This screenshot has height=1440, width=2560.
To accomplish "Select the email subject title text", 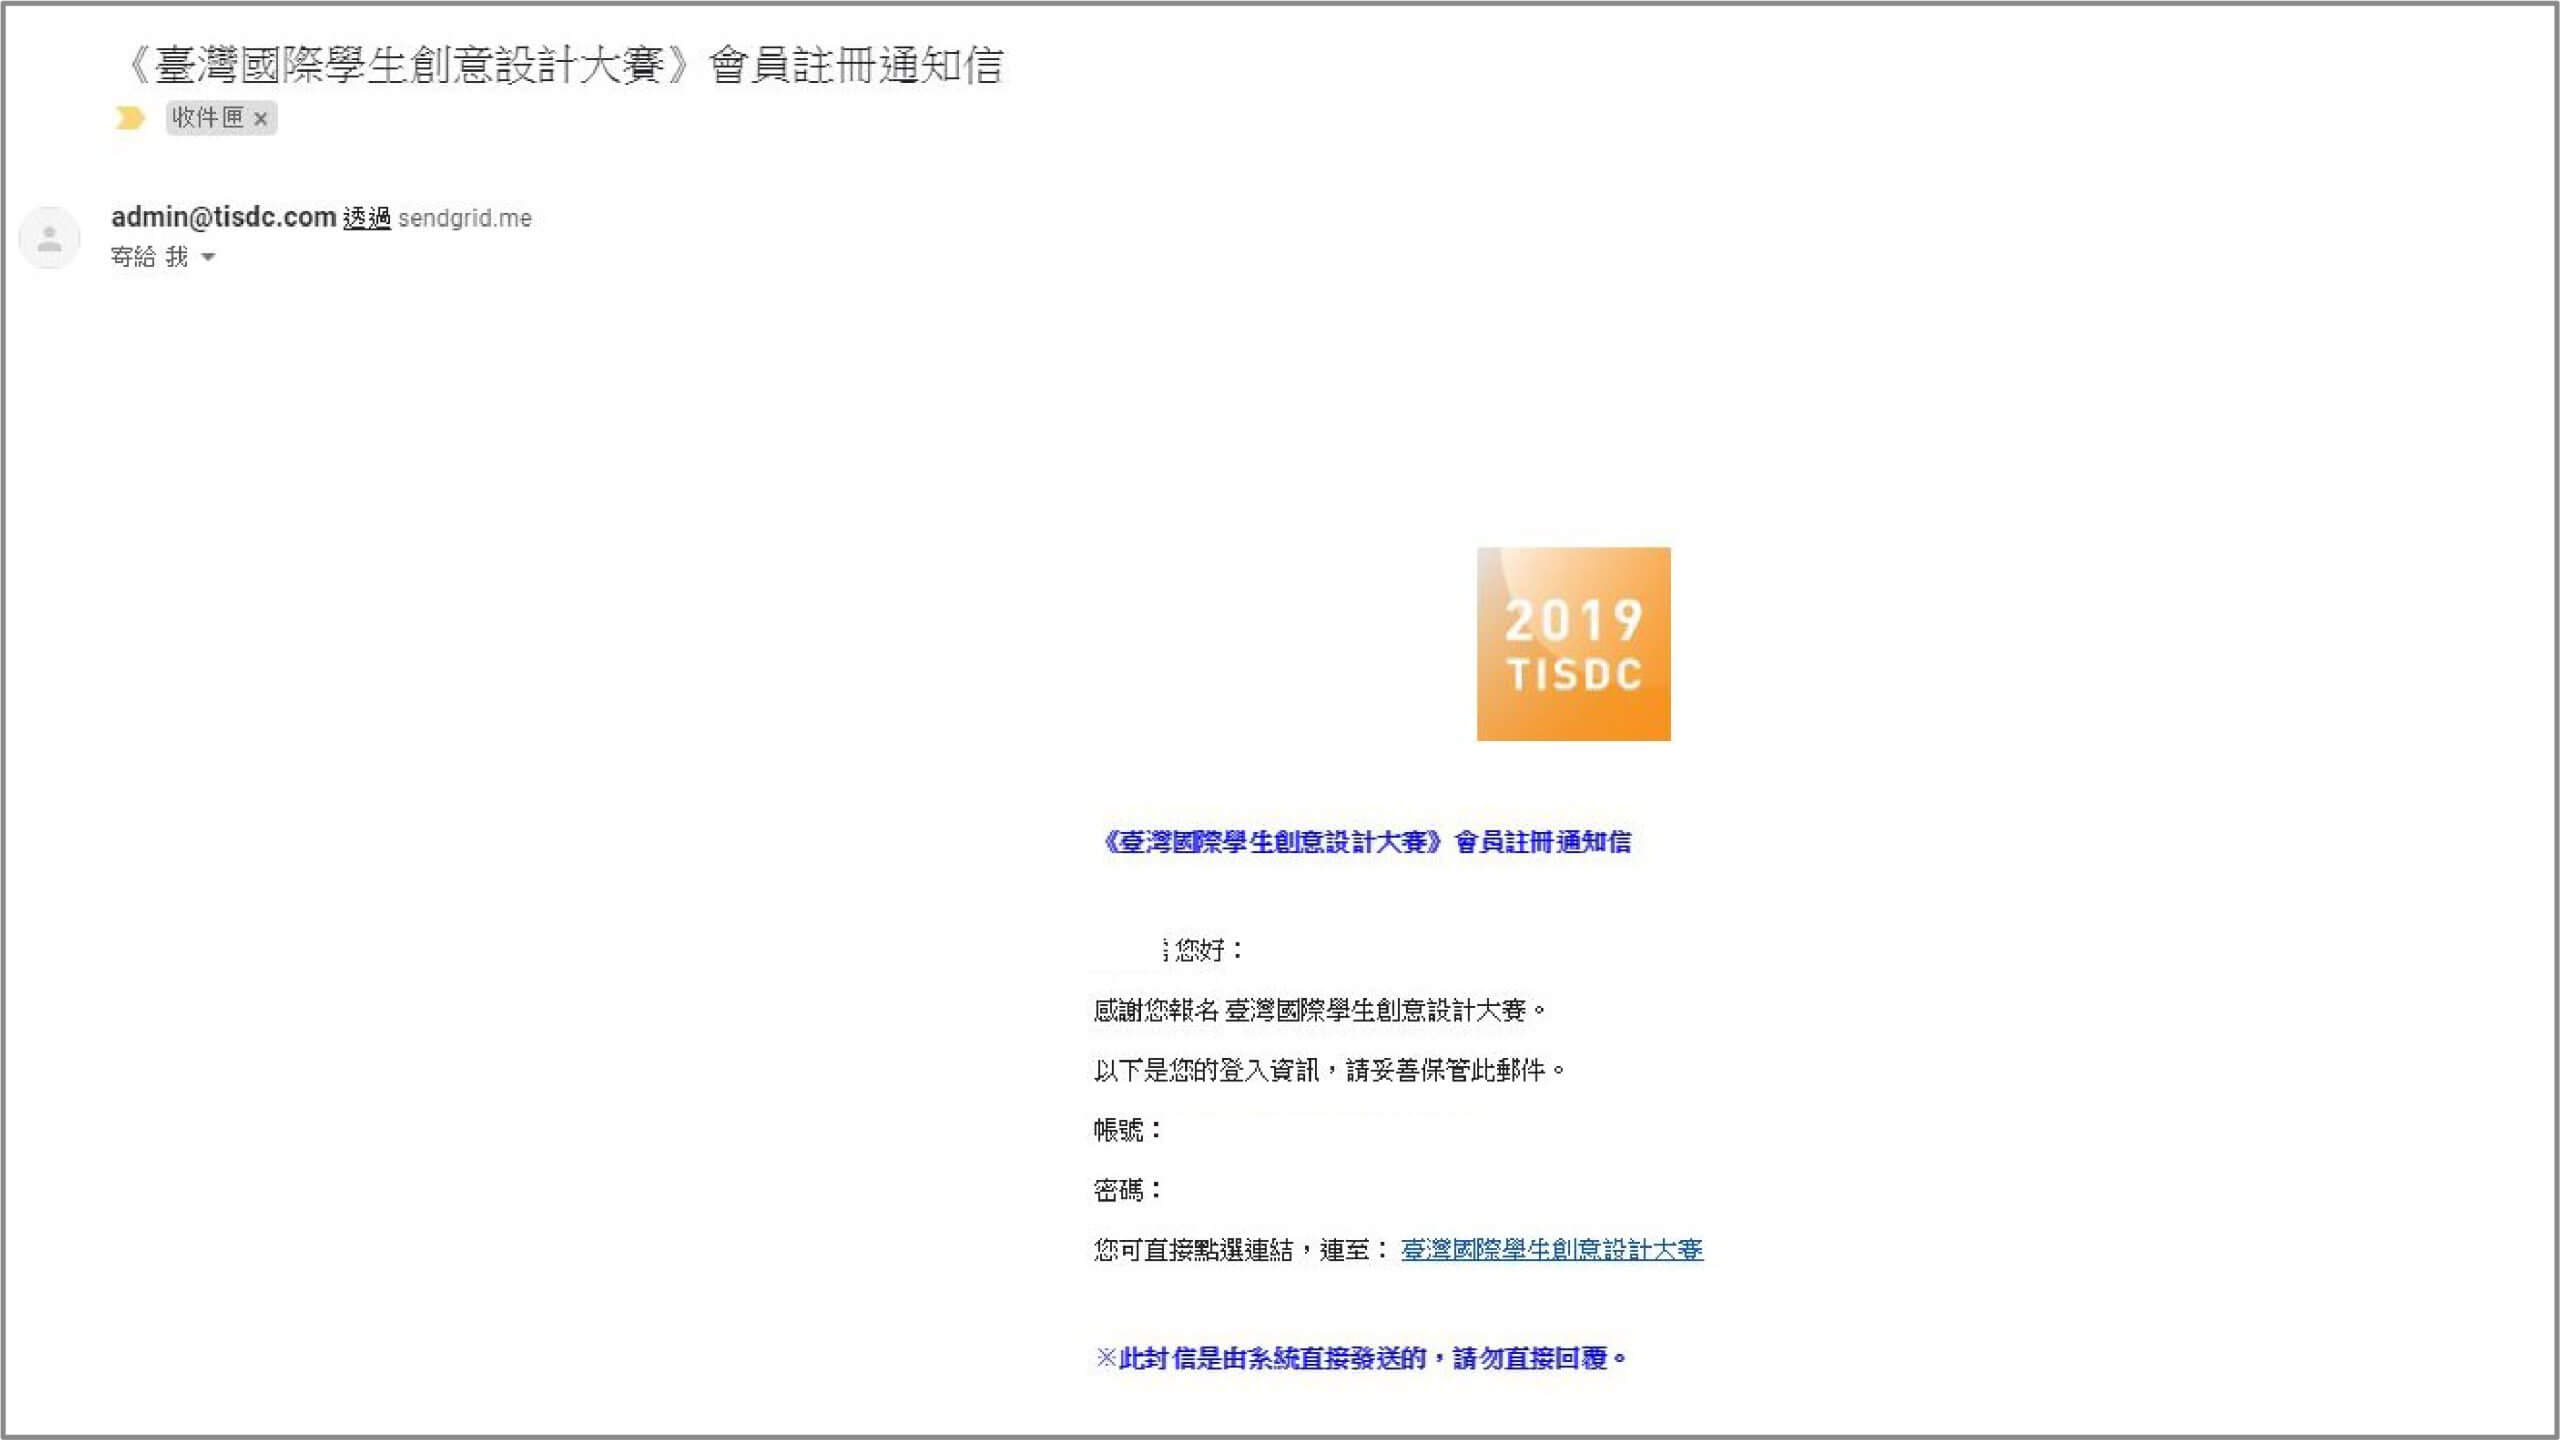I will pyautogui.click(x=560, y=68).
